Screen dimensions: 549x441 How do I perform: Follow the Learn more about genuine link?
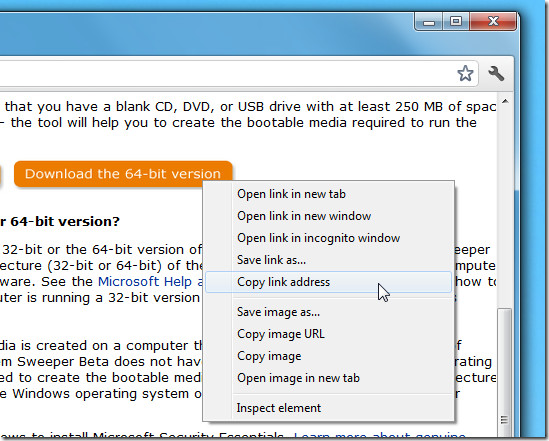point(380,436)
